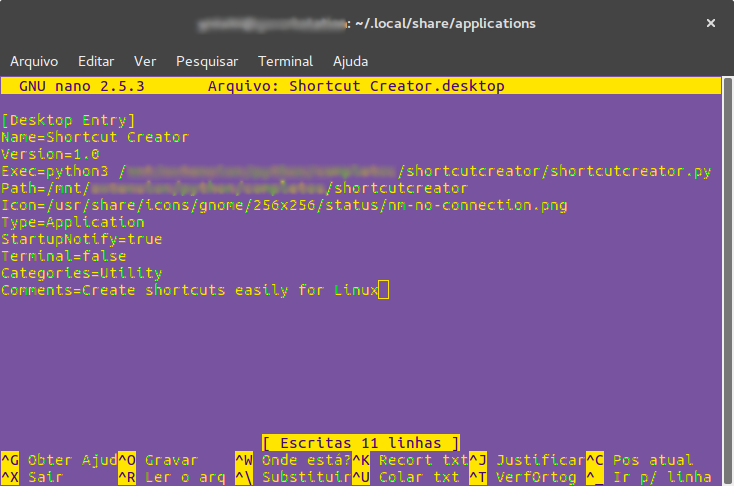
Task: Click the ^C Pos atual shortcut
Action: tap(639, 460)
